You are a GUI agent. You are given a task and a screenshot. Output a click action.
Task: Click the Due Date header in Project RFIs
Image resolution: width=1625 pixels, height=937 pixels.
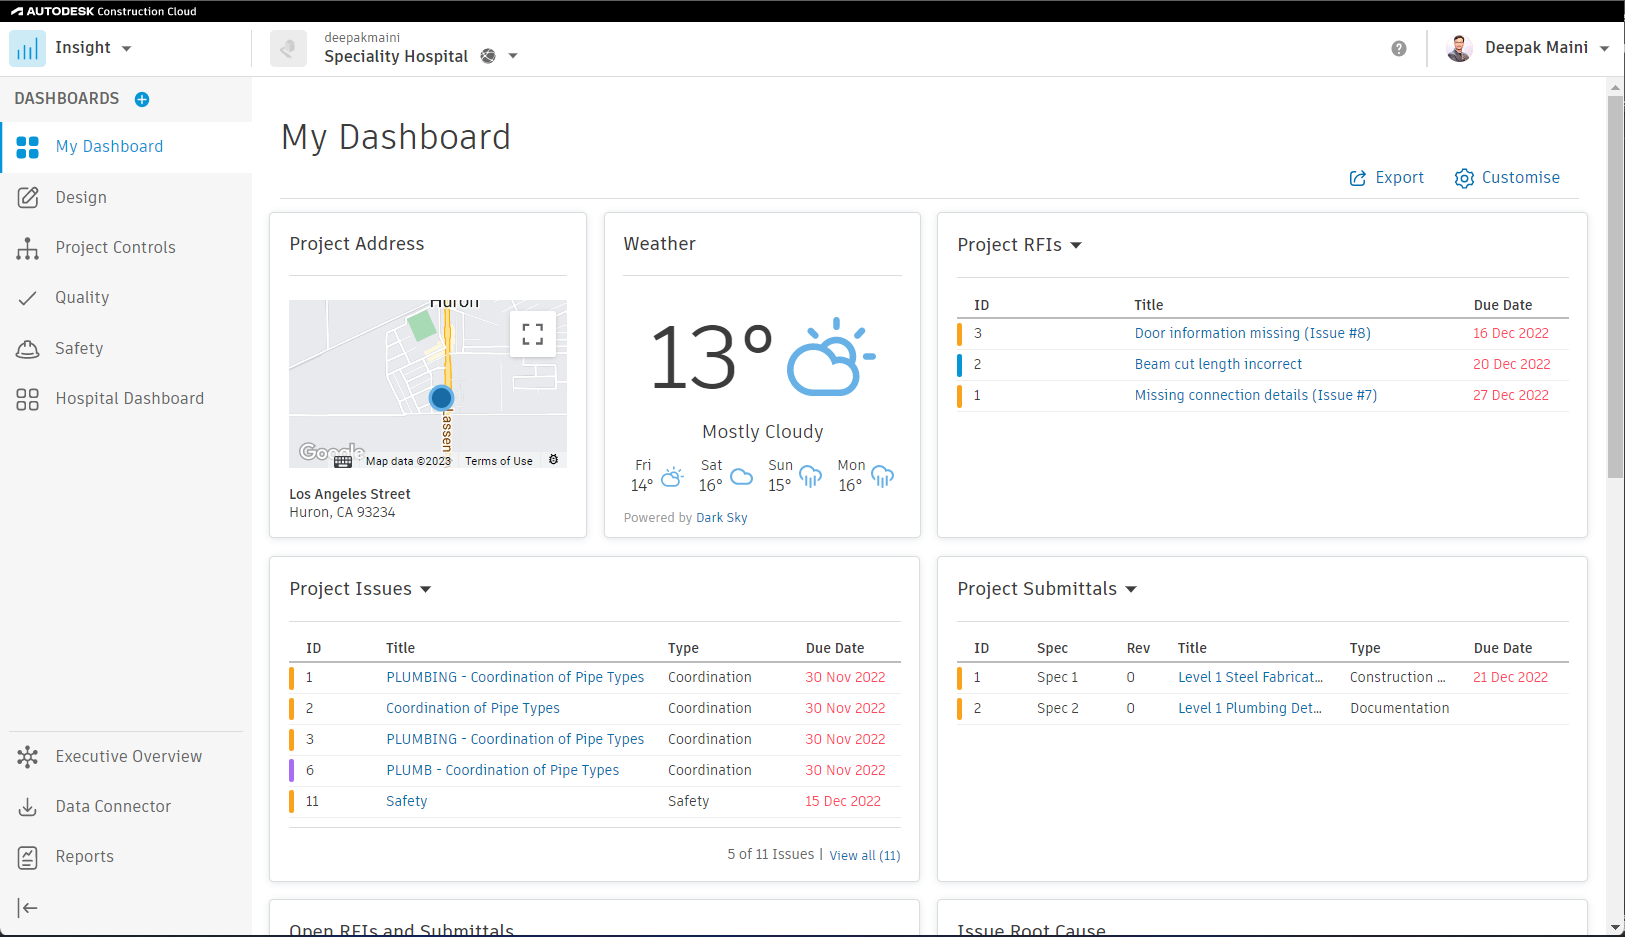(x=1503, y=305)
